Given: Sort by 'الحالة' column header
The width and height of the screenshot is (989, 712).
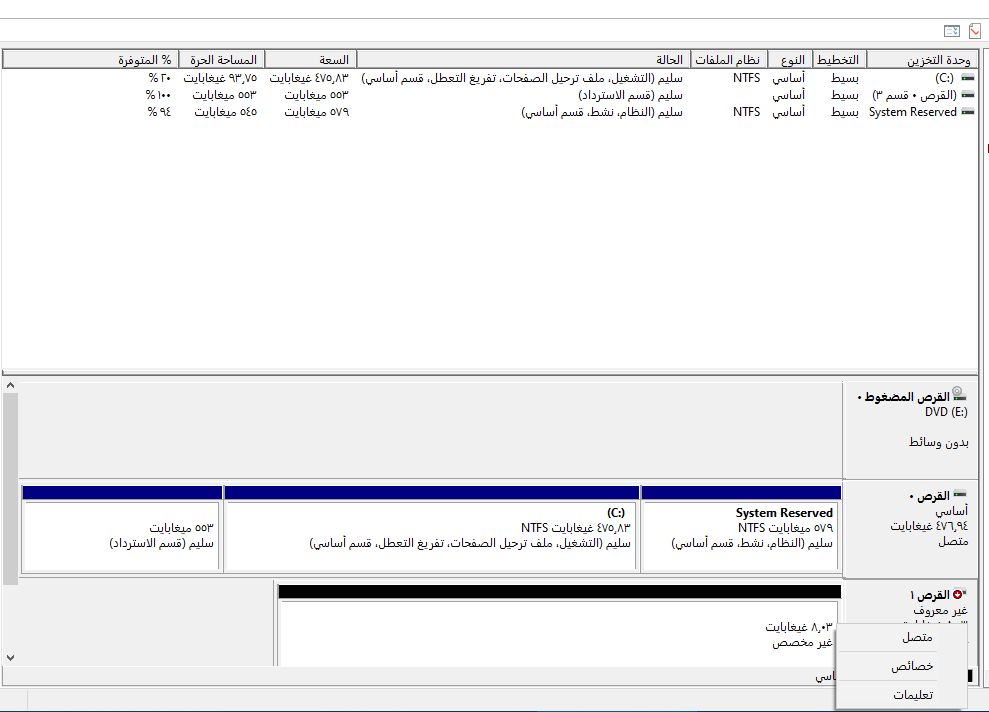Looking at the screenshot, I should point(524,59).
